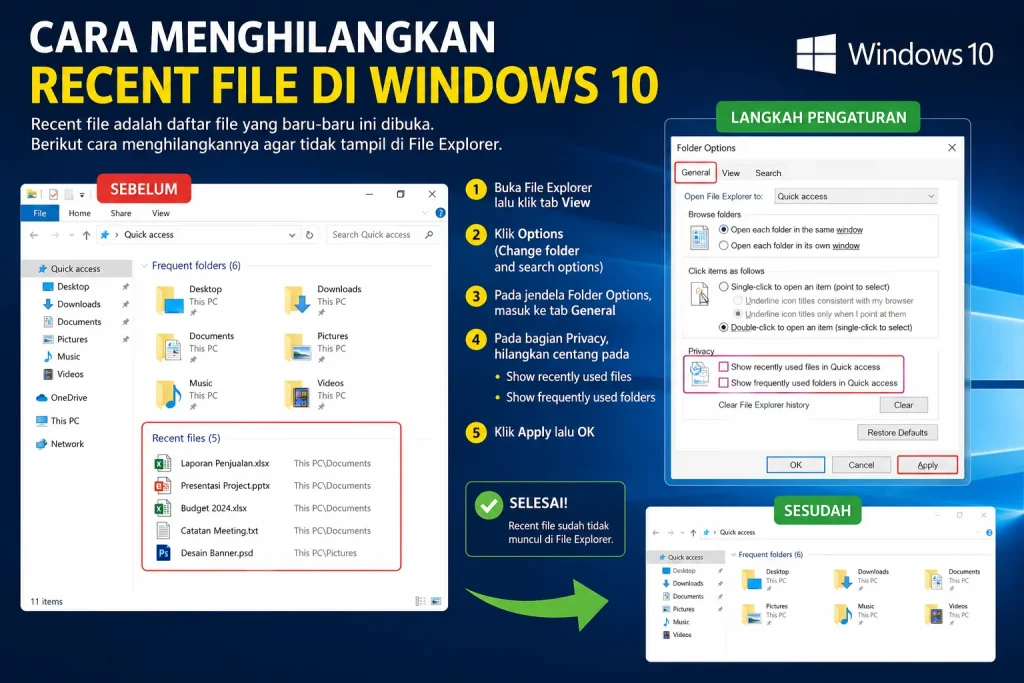Open the Videos folder icon in Frequent folders (SEBELUM)
Image resolution: width=1024 pixels, height=683 pixels.
[297, 394]
